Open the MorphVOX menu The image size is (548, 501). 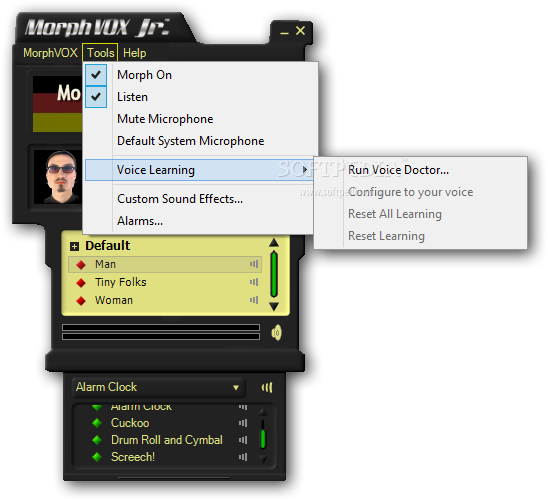50,53
